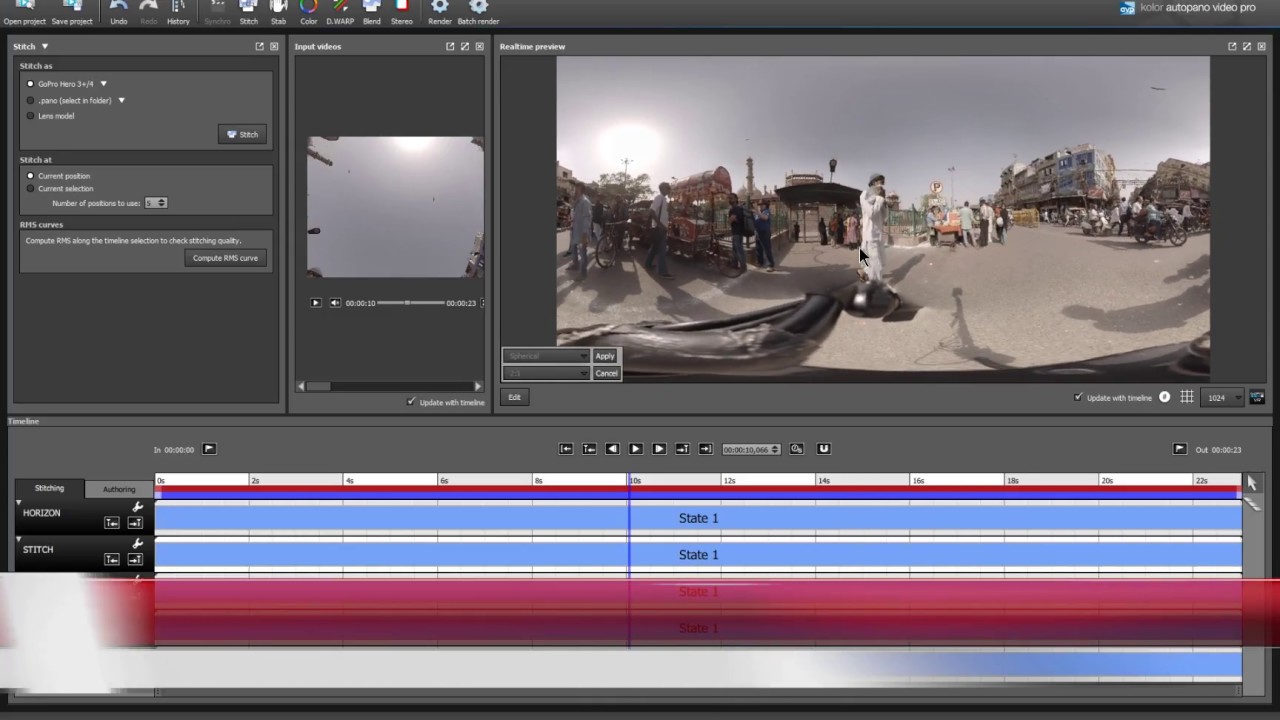Image resolution: width=1280 pixels, height=720 pixels.
Task: Click the input video seek slider
Action: 410,303
